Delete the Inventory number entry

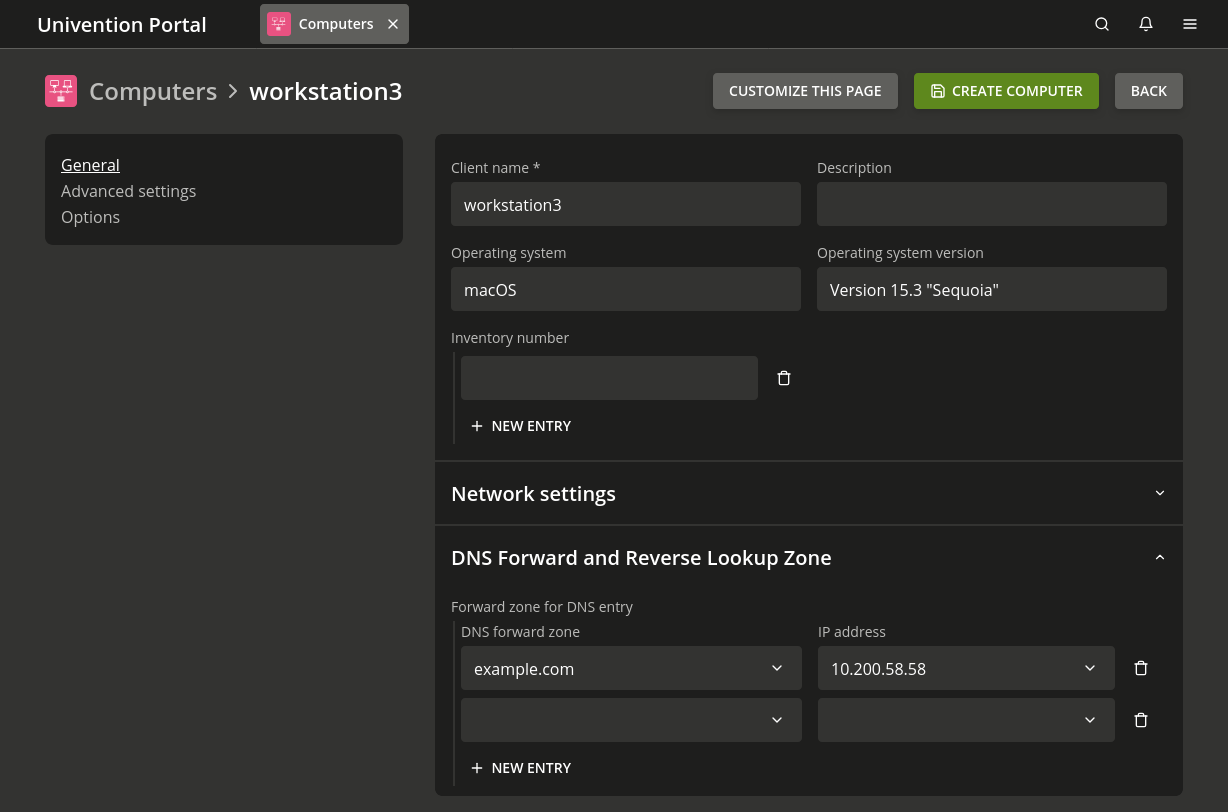pyautogui.click(x=784, y=378)
